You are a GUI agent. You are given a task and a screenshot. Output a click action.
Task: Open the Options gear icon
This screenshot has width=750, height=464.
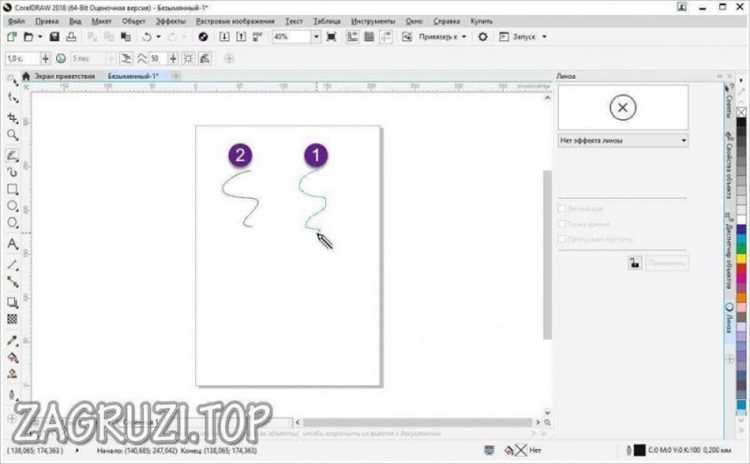pos(483,37)
